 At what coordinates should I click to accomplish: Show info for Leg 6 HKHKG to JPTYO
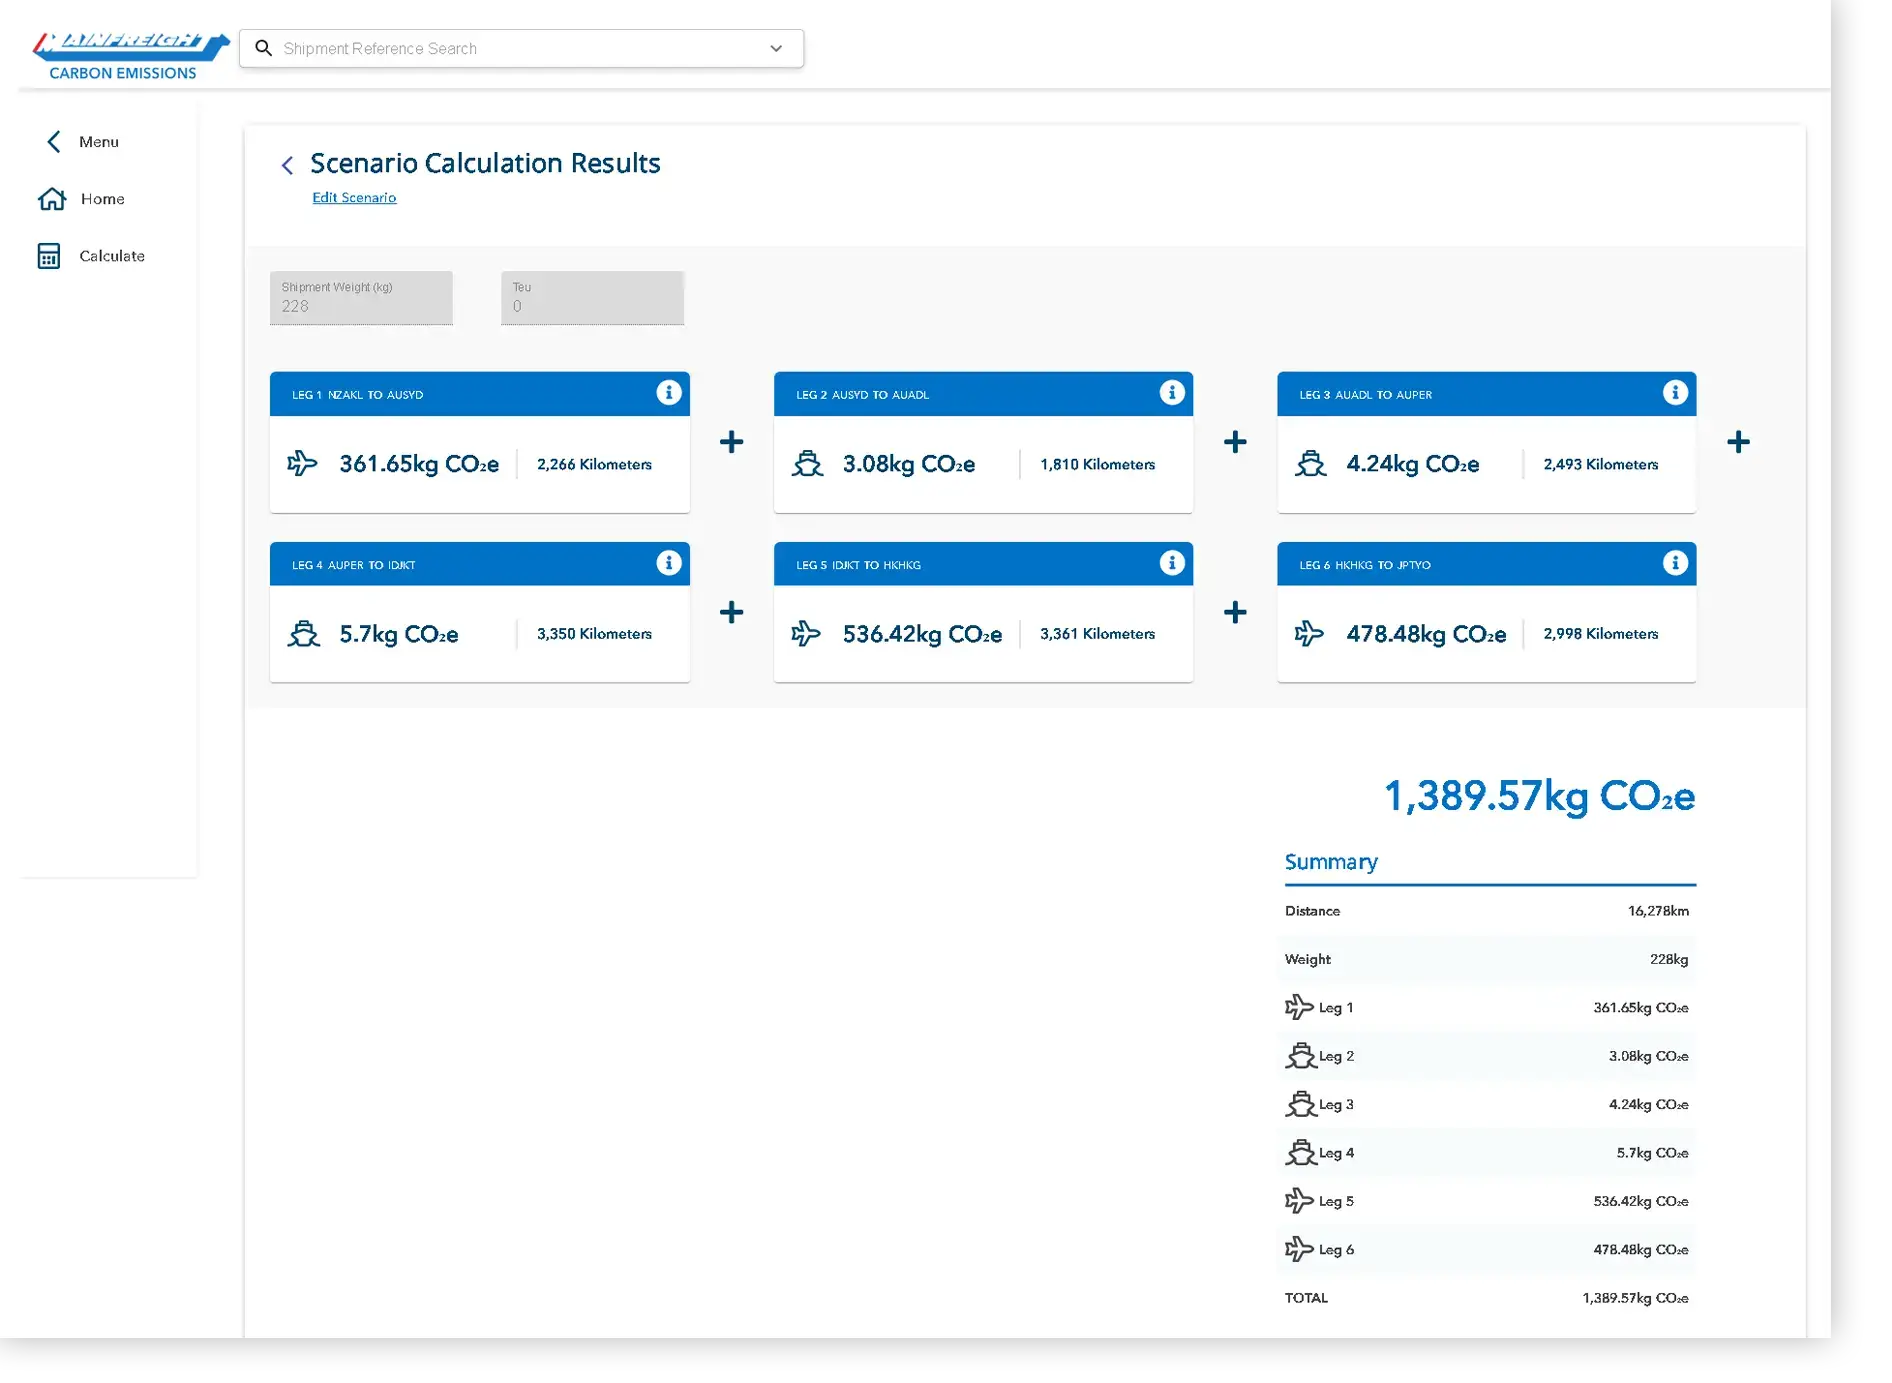pyautogui.click(x=1675, y=563)
